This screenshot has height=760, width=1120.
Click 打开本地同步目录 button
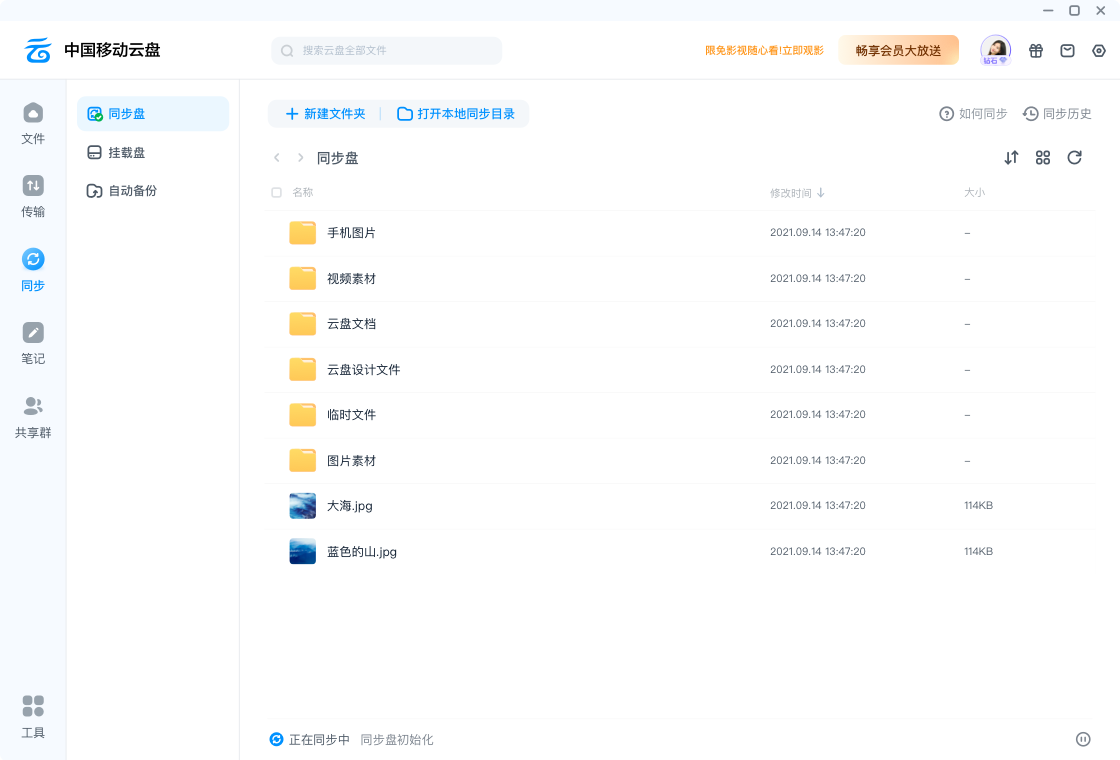click(x=456, y=114)
